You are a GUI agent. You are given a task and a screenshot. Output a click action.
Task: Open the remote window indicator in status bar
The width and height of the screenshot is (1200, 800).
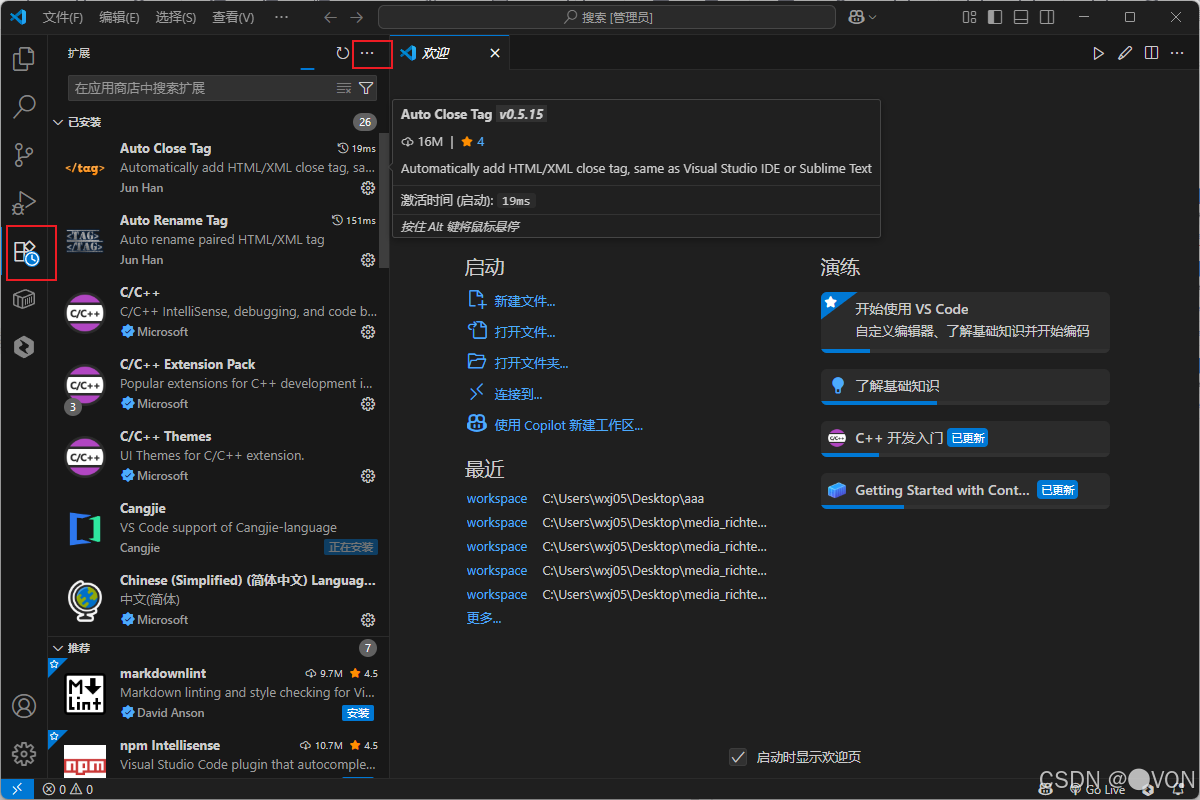click(17, 789)
